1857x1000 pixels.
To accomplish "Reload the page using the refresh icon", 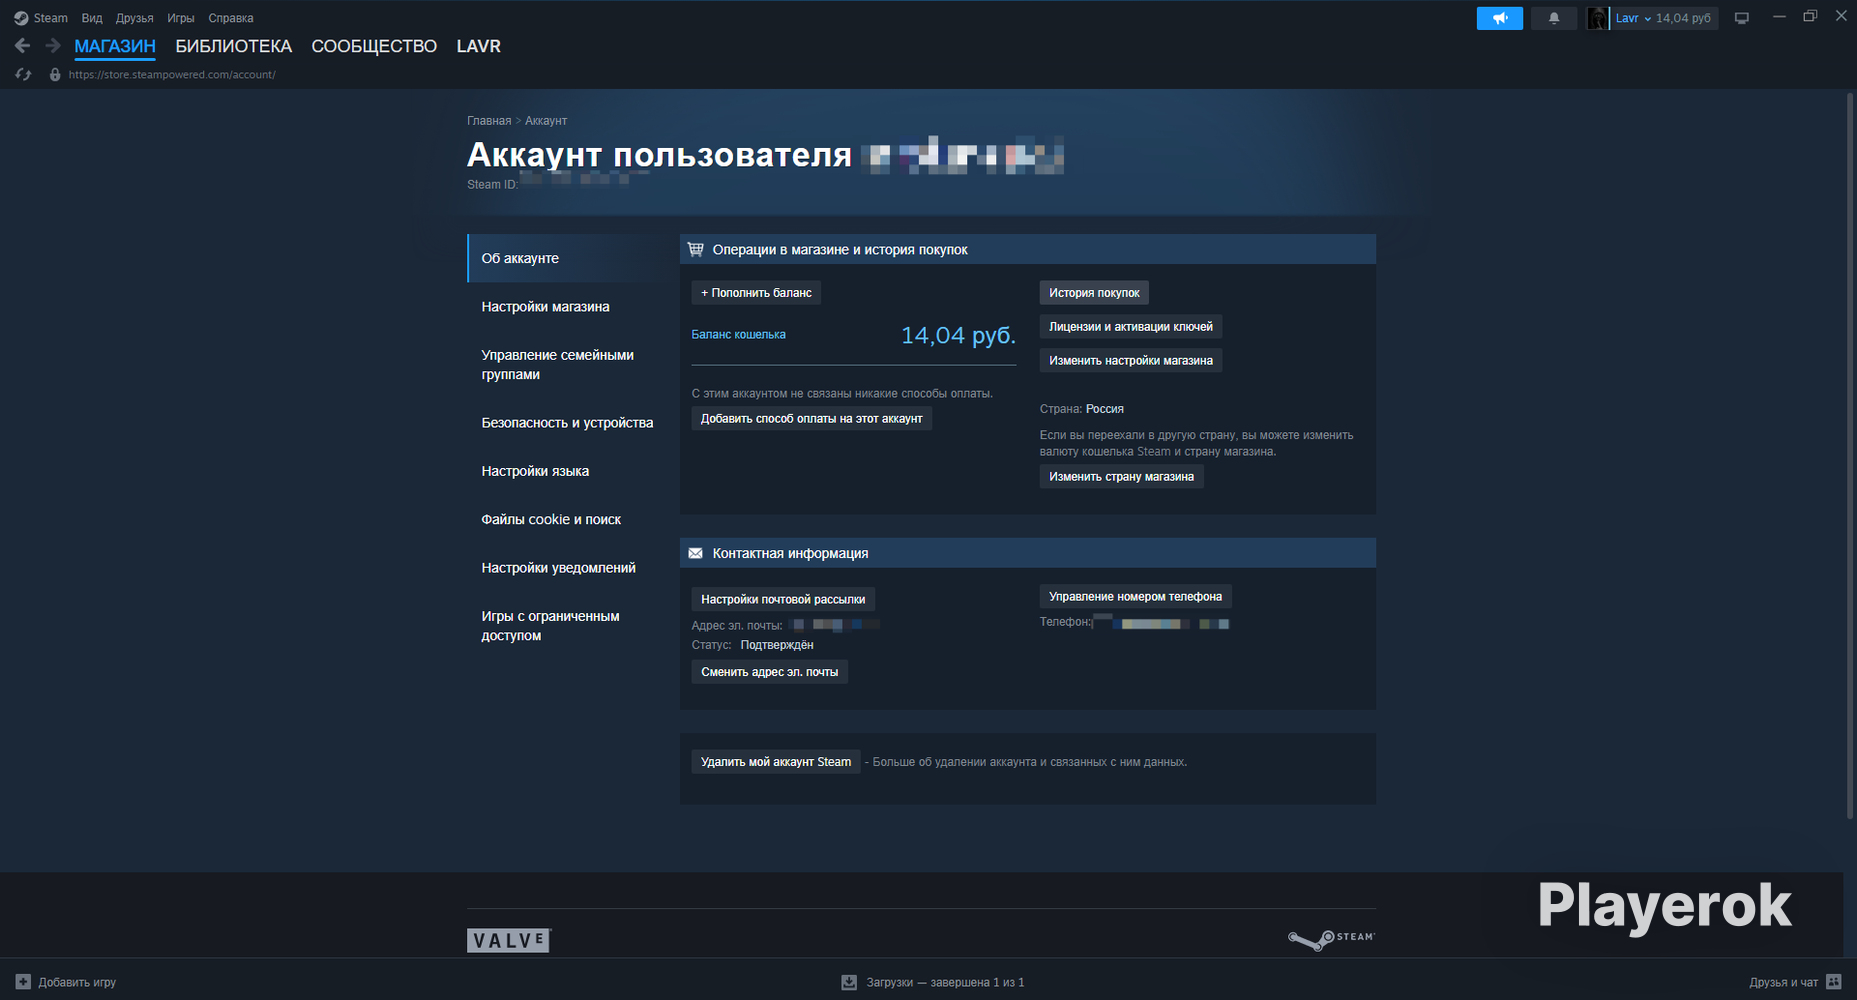I will pyautogui.click(x=23, y=75).
